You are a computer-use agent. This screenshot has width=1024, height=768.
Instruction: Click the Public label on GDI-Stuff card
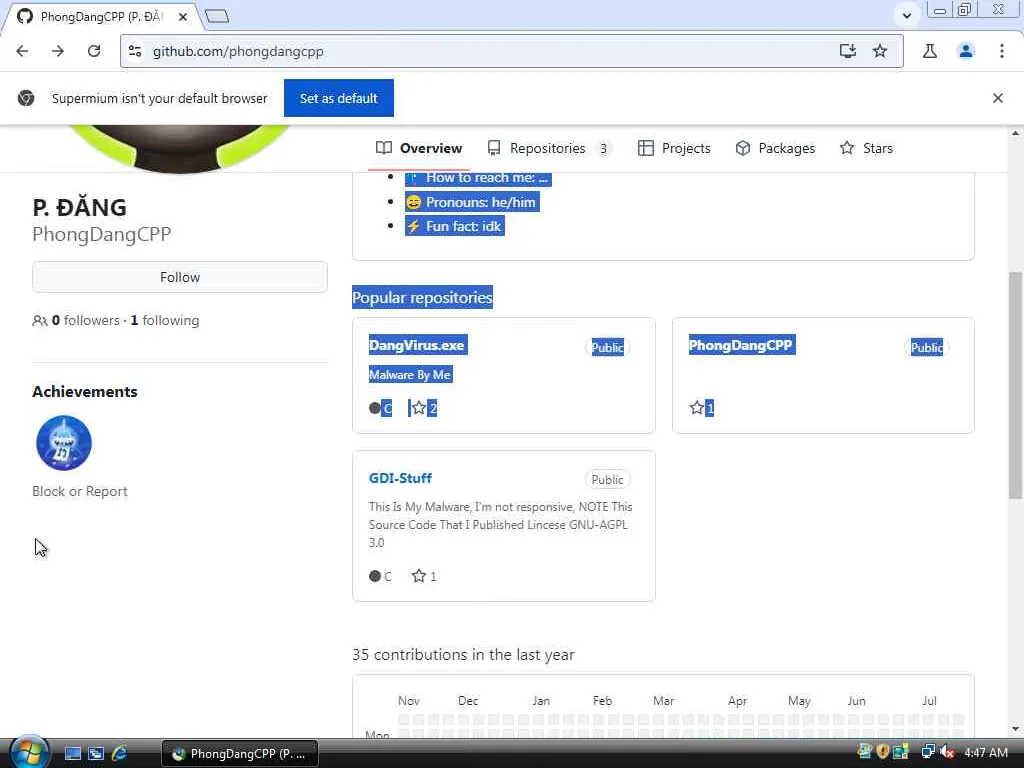[607, 479]
